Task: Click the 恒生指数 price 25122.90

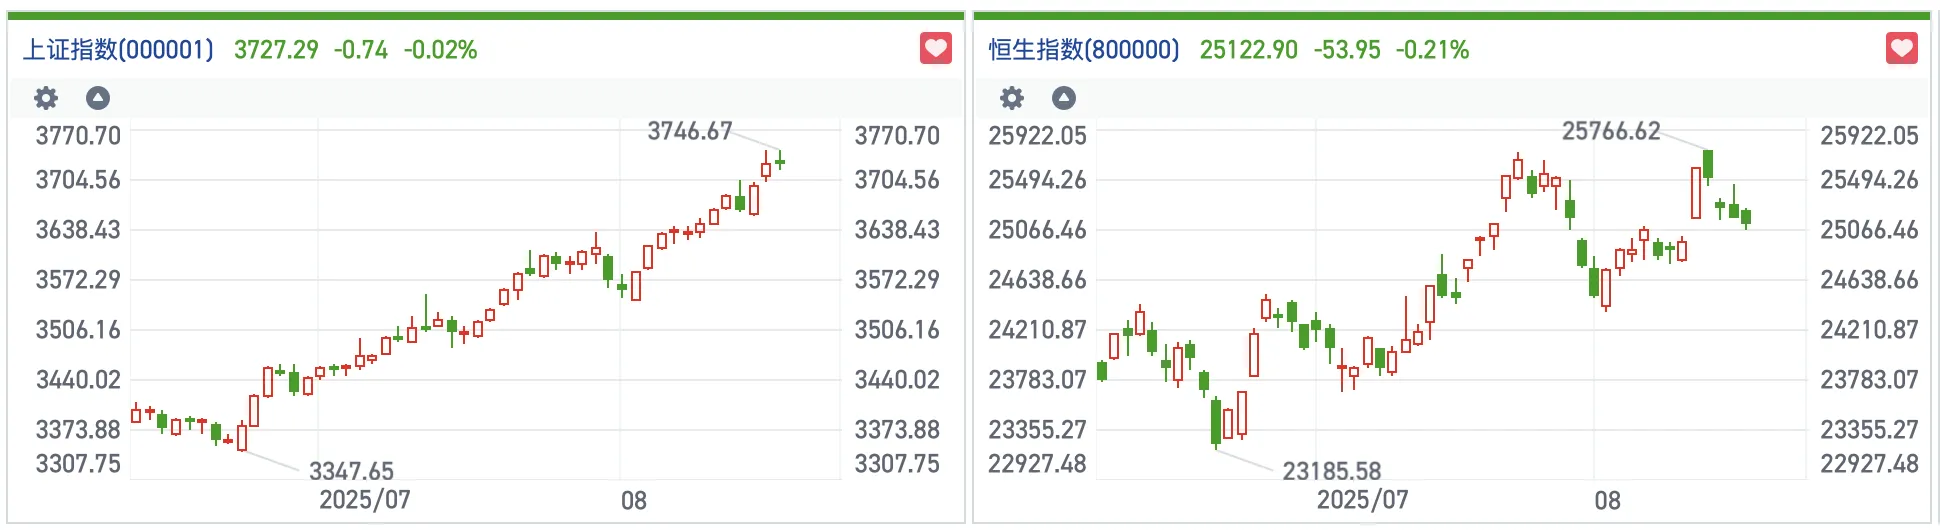Action: pyautogui.click(x=1248, y=50)
